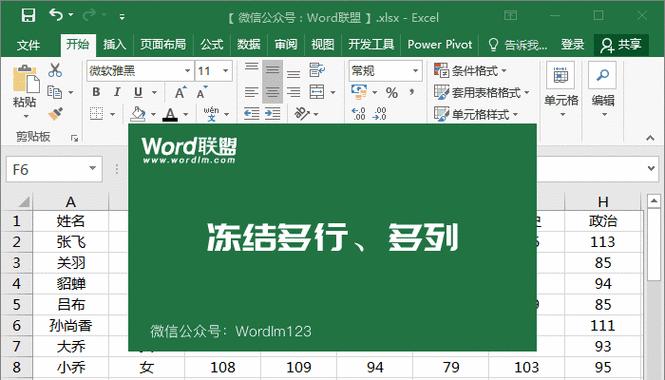Click the Save icon in quick access toolbar

(x=28, y=16)
